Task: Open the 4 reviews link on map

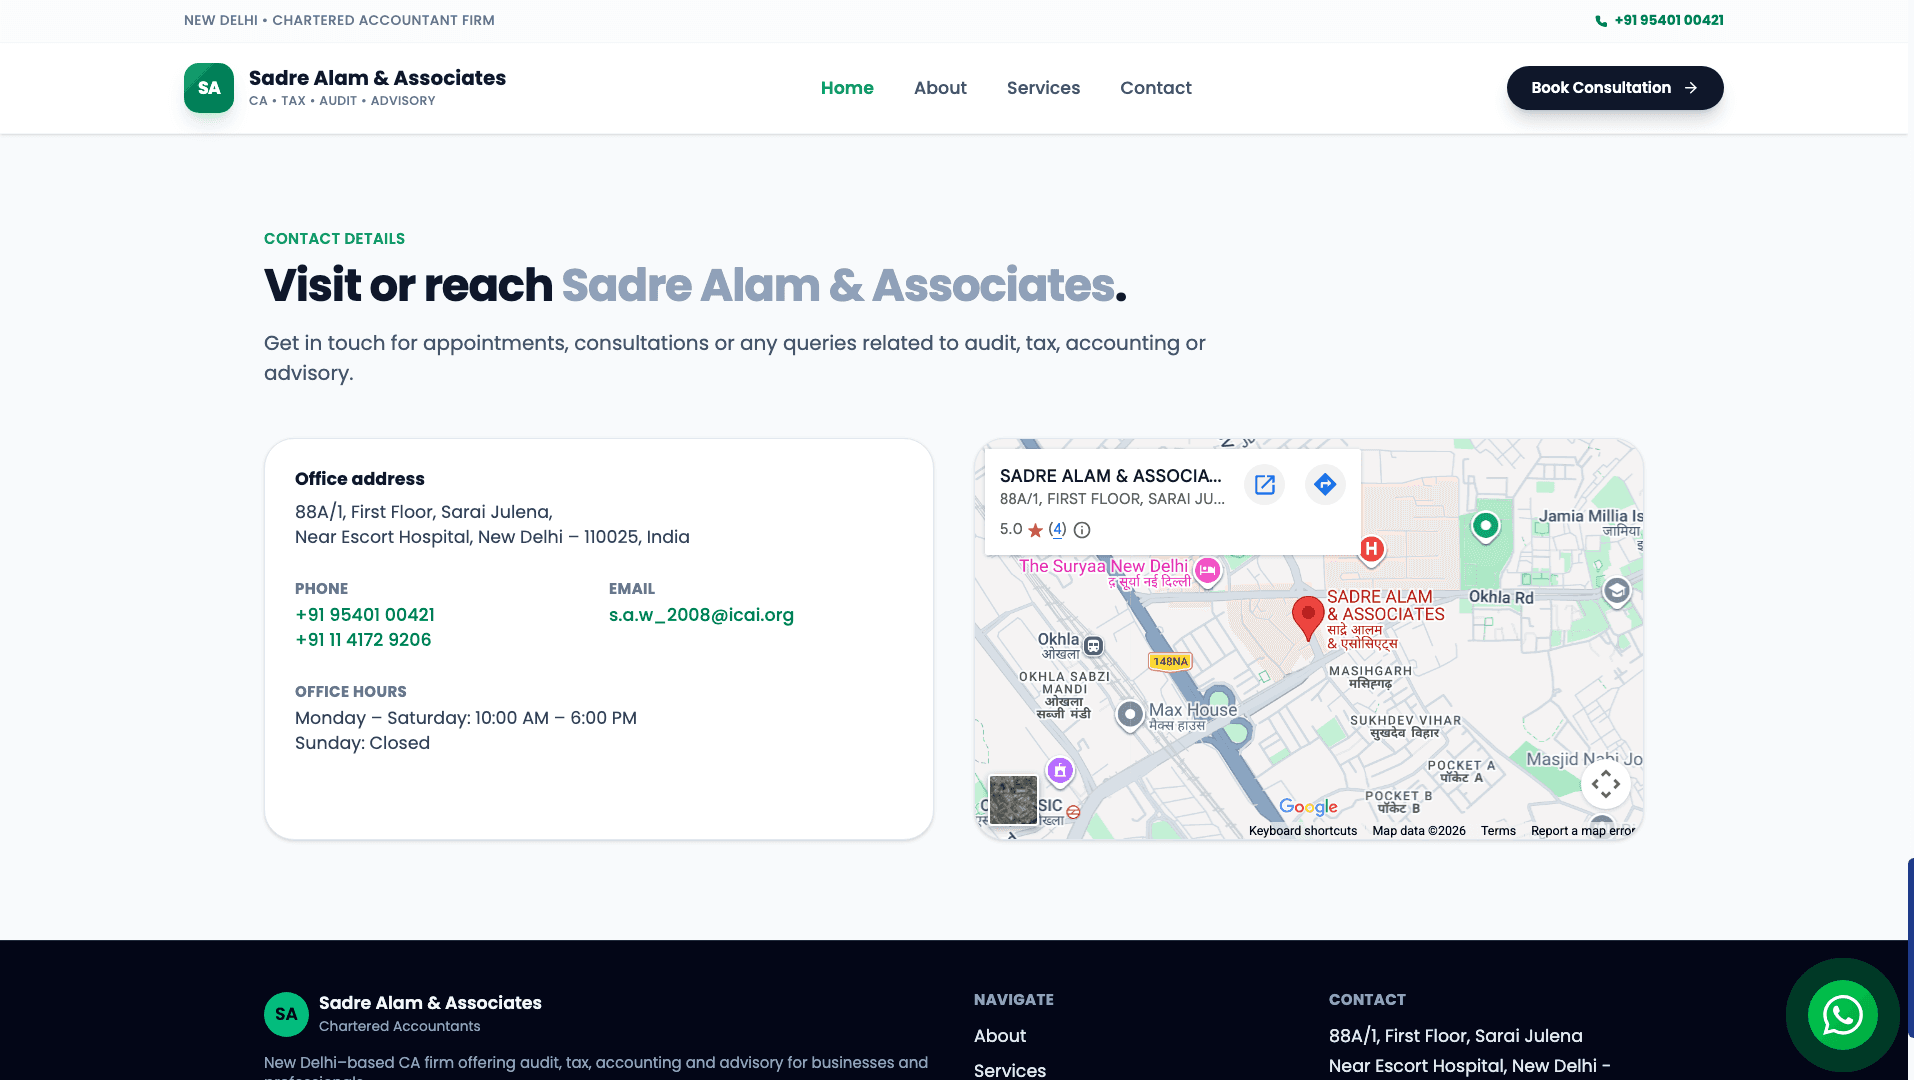Action: 1057,529
